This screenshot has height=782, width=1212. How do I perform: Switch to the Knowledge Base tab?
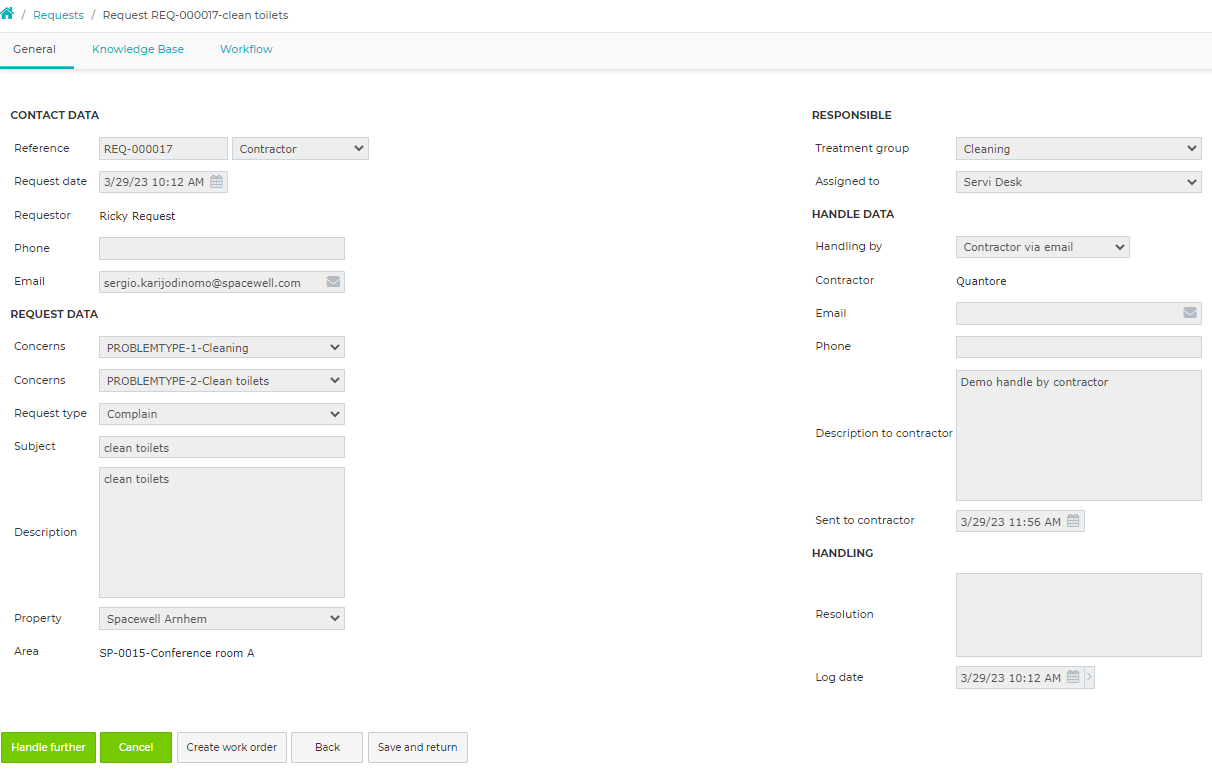coord(138,49)
